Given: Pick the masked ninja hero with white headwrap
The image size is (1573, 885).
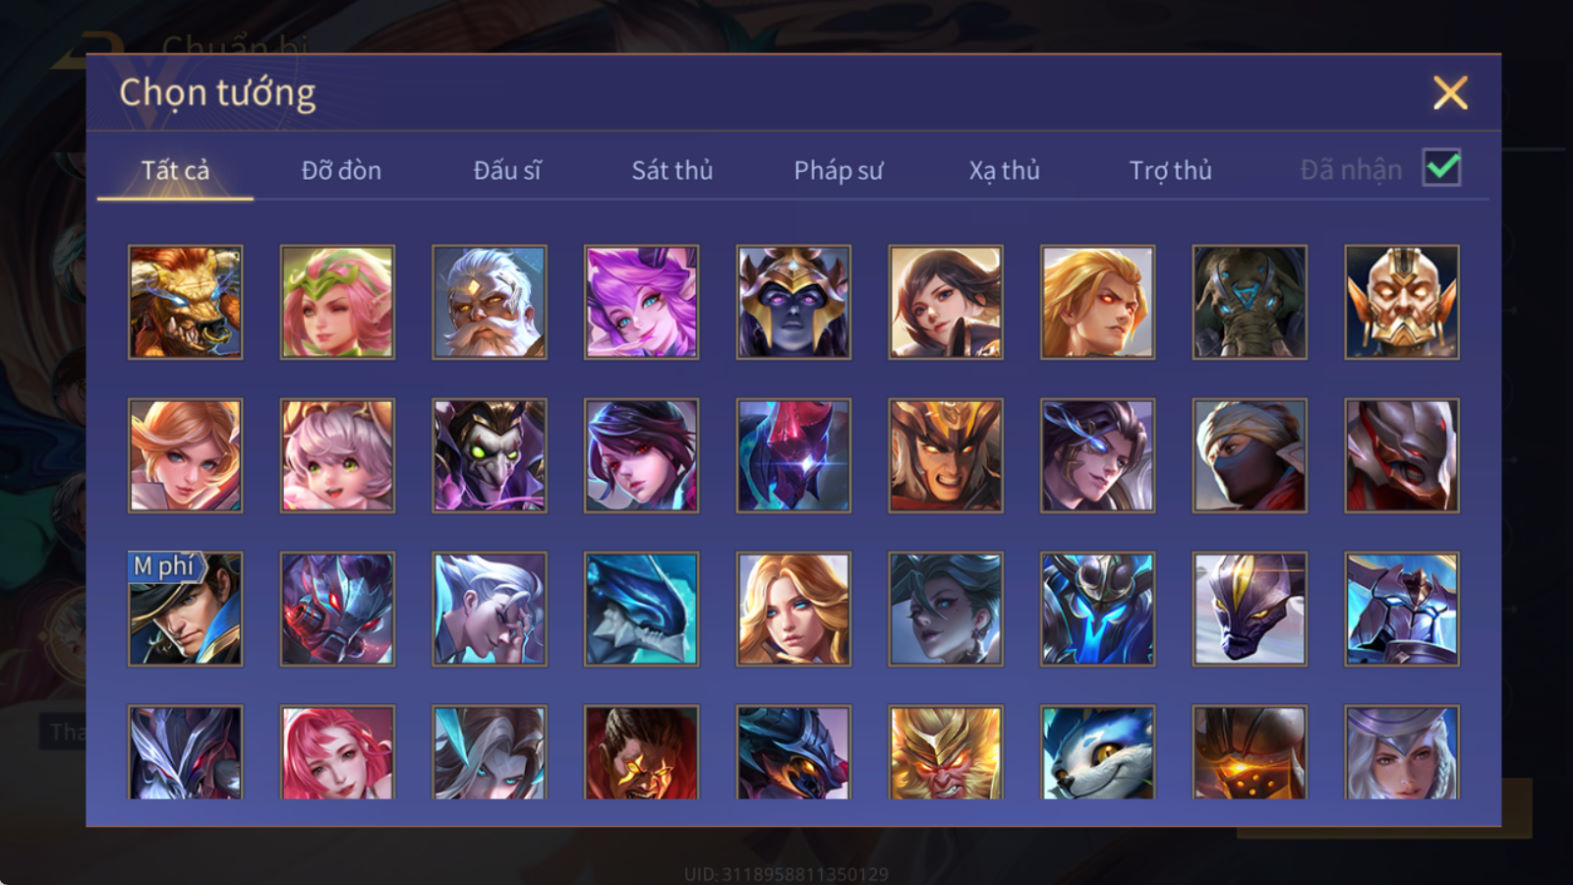Looking at the screenshot, I should point(1249,456).
